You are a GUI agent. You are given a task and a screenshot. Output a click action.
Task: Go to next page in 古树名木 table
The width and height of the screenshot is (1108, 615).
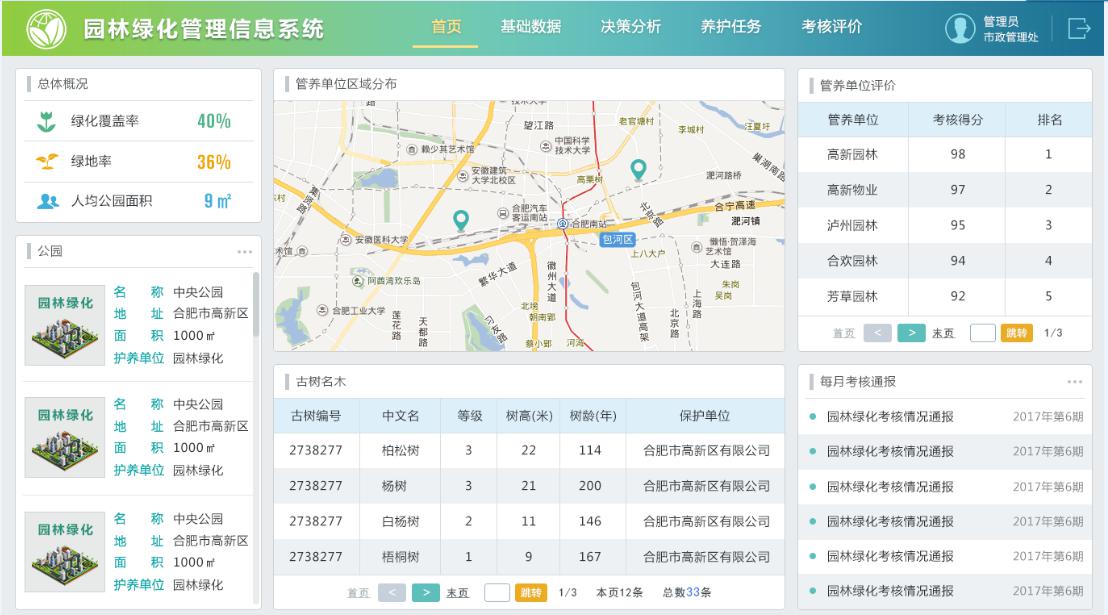pyautogui.click(x=426, y=593)
